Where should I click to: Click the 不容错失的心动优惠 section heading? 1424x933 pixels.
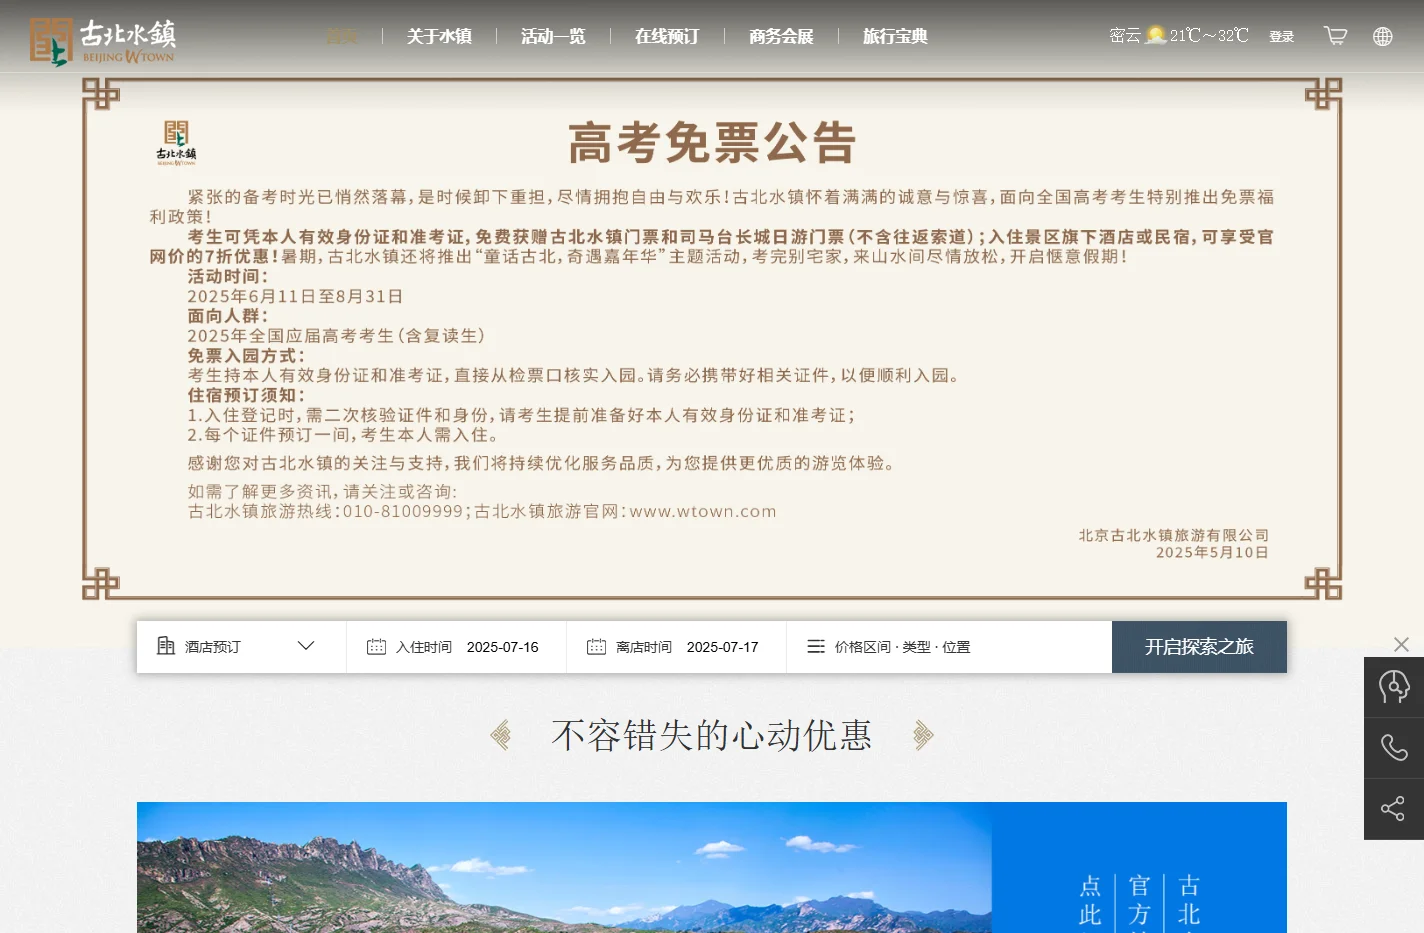[x=712, y=735]
